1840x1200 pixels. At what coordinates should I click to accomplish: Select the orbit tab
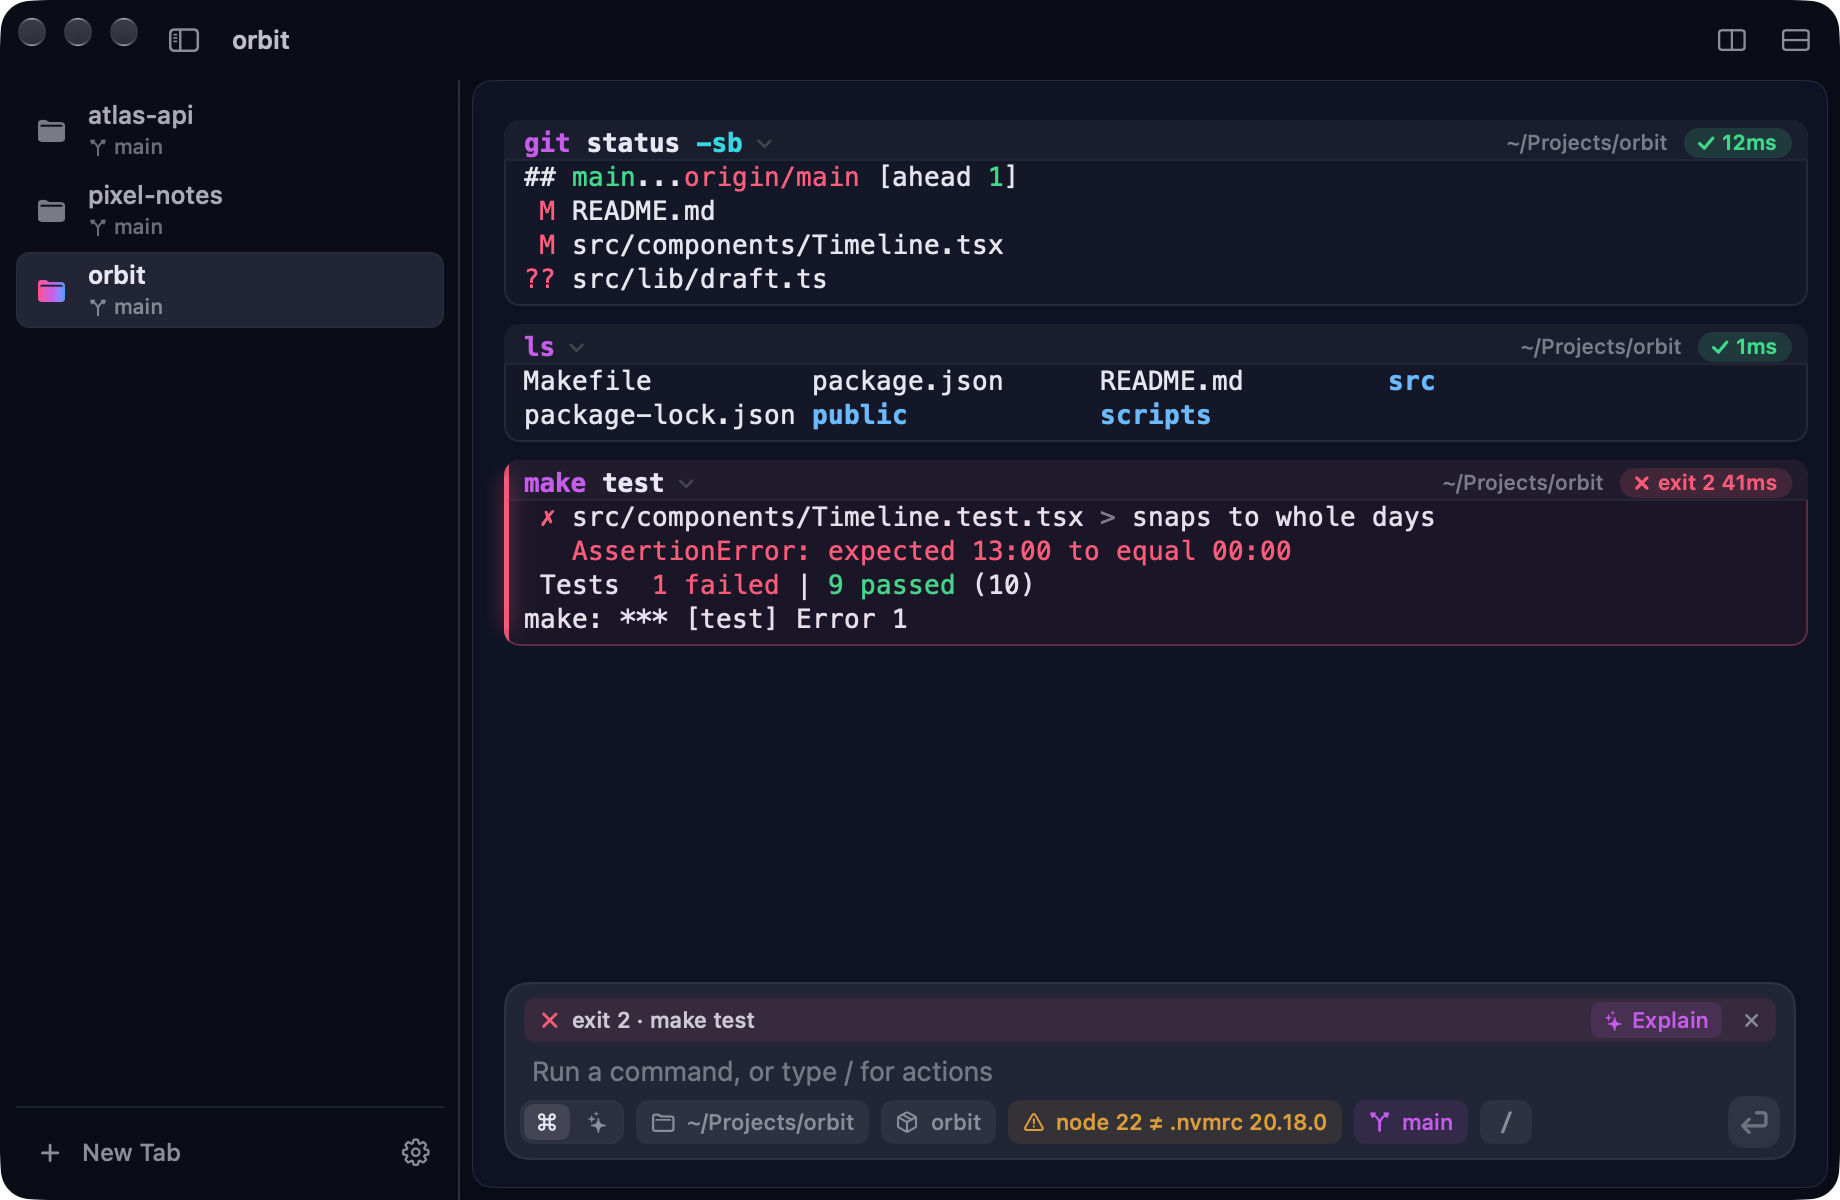point(230,290)
